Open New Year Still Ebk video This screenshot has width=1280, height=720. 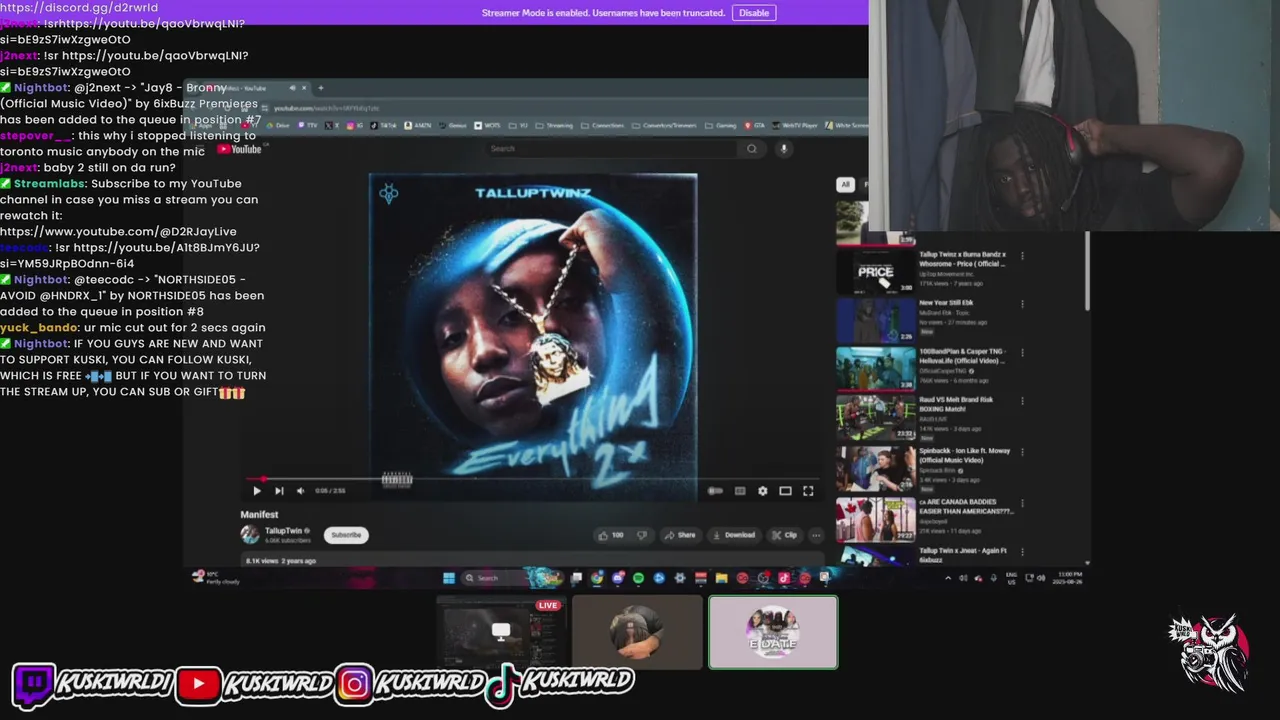[946, 302]
